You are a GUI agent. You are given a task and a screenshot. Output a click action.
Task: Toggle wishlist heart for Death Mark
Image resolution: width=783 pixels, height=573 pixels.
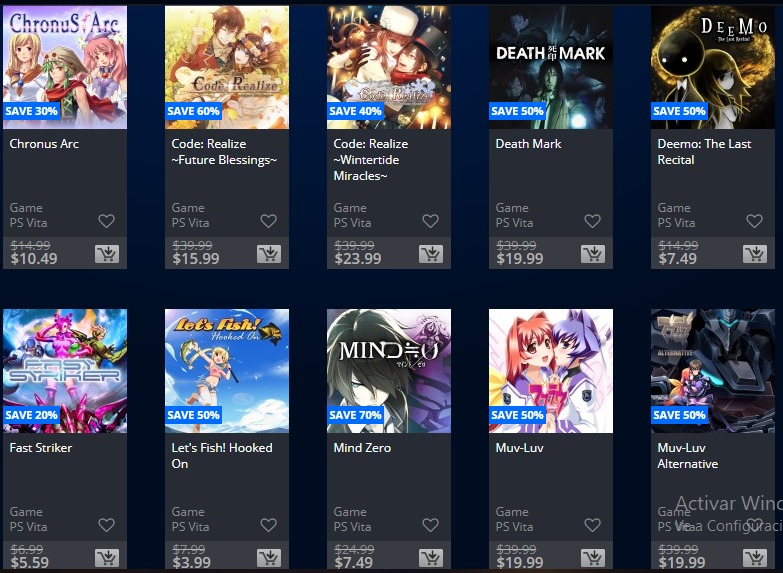point(592,221)
